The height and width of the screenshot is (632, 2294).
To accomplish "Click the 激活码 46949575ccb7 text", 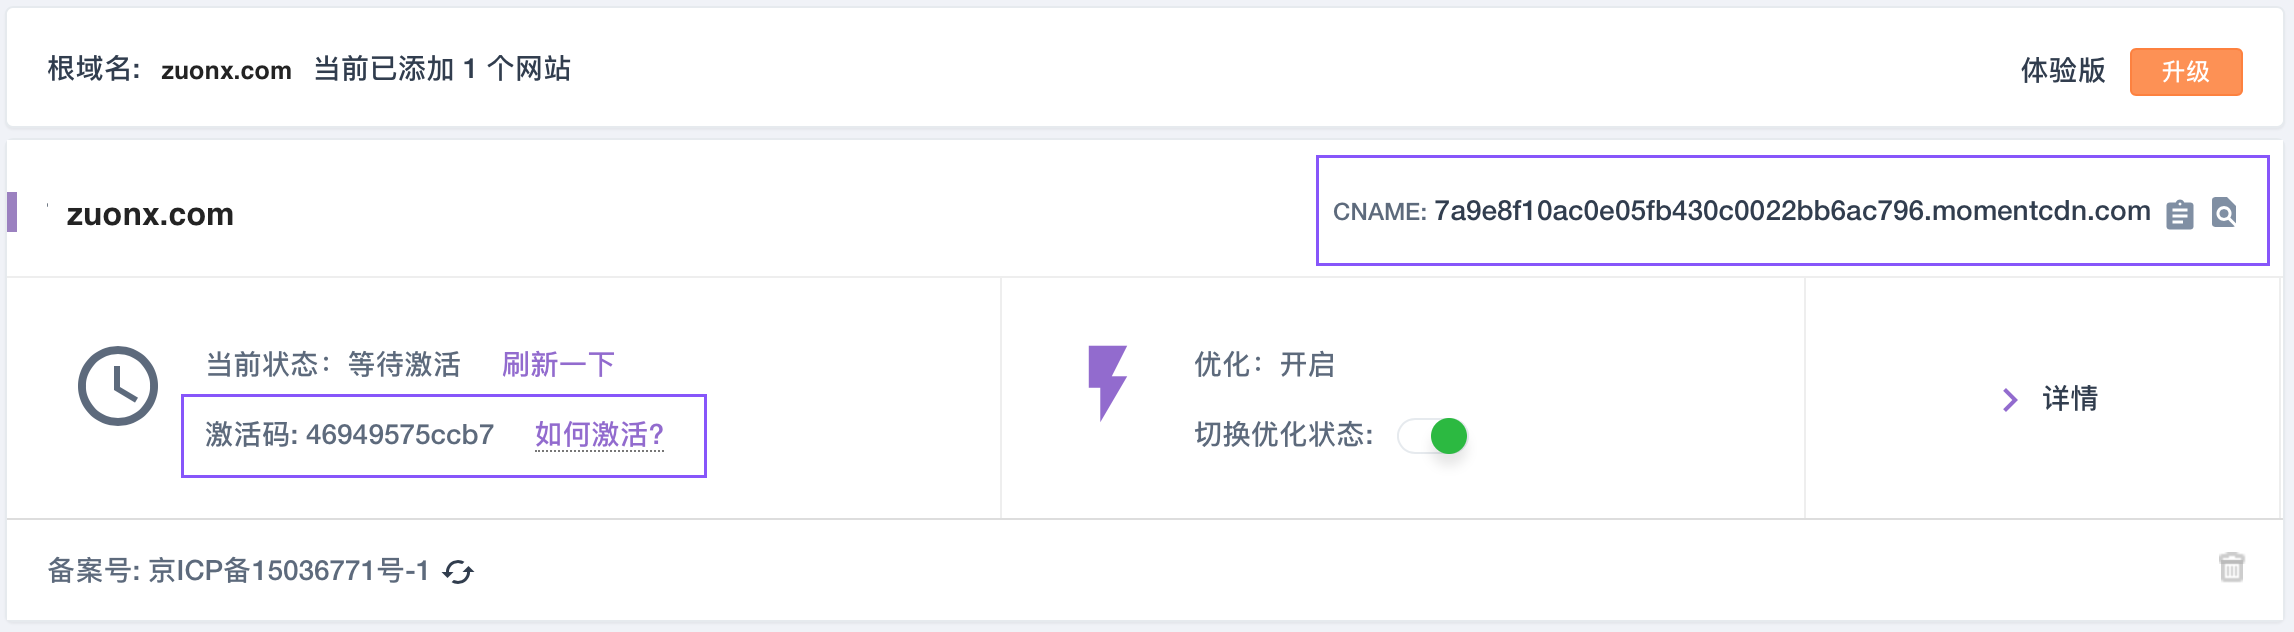I will [x=350, y=435].
